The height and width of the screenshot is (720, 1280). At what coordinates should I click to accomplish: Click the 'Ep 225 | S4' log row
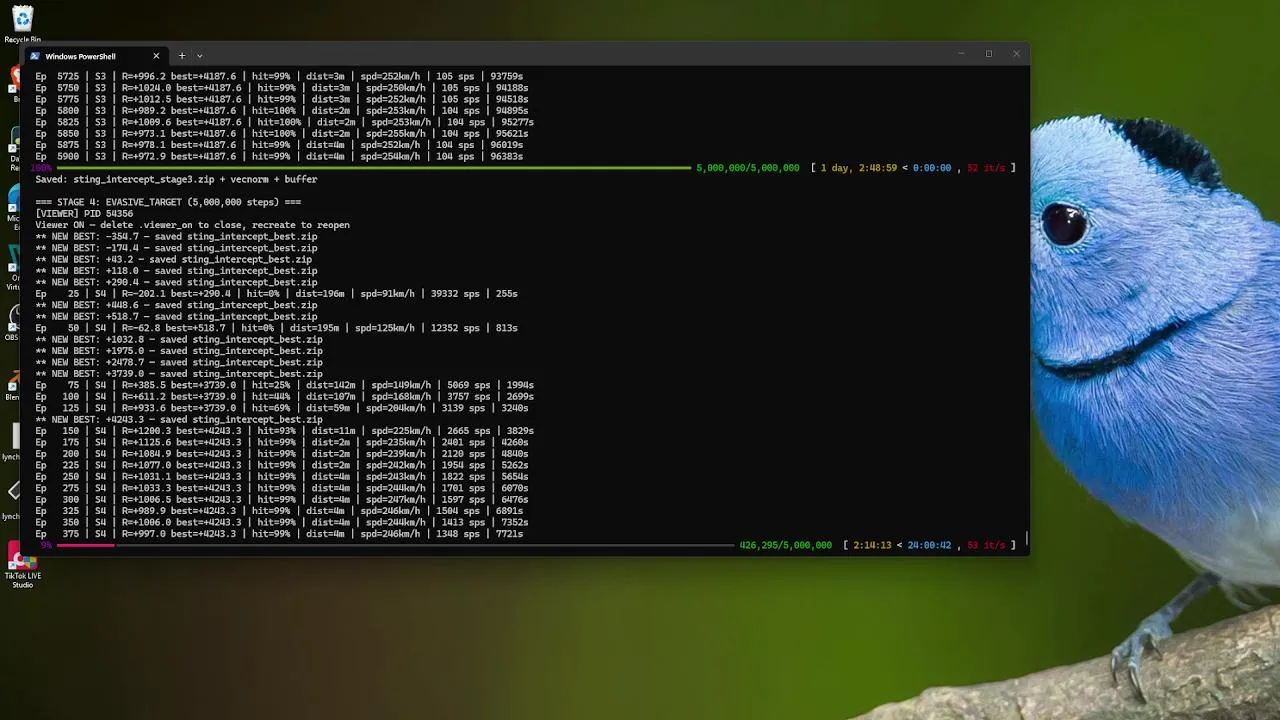click(282, 465)
